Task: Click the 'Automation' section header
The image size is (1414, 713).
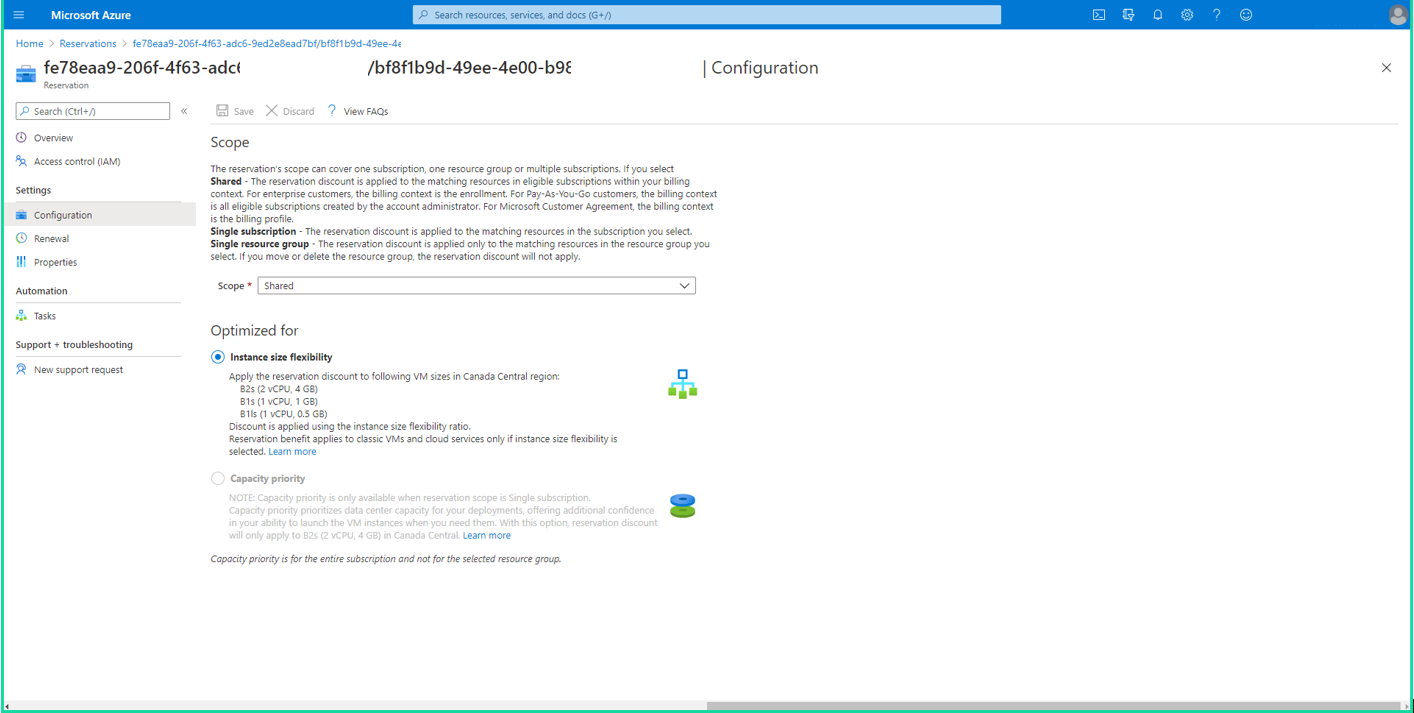Action: coord(42,291)
